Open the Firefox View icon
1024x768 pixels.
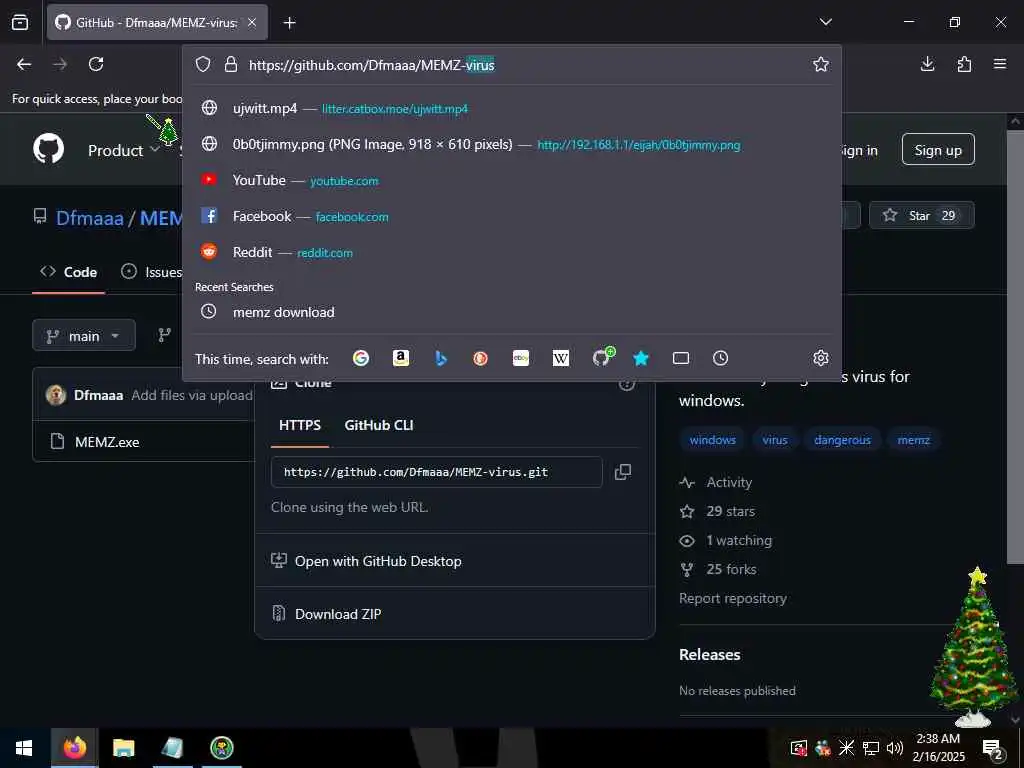pyautogui.click(x=20, y=22)
